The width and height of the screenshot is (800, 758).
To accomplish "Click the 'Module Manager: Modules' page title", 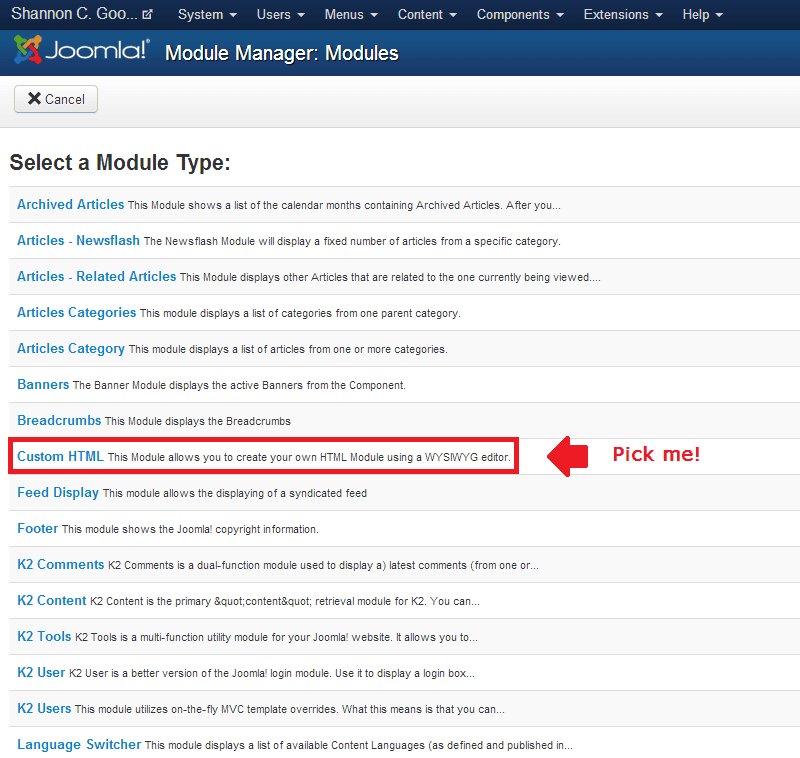I will (282, 53).
